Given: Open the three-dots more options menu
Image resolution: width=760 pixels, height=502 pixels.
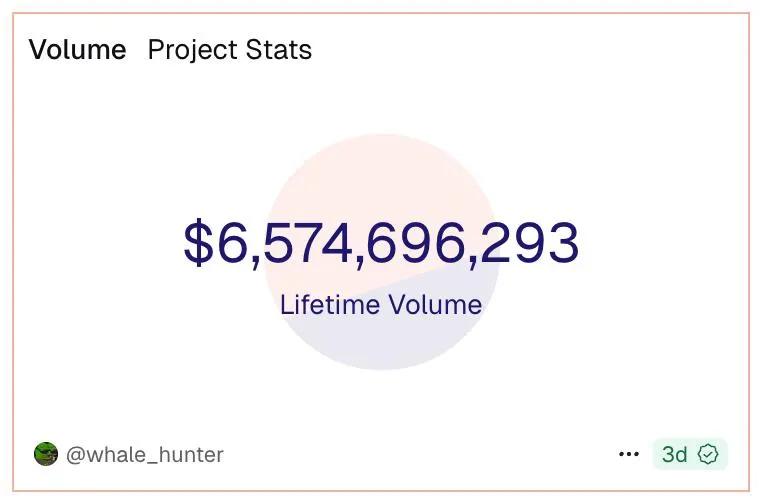Looking at the screenshot, I should click(x=629, y=454).
